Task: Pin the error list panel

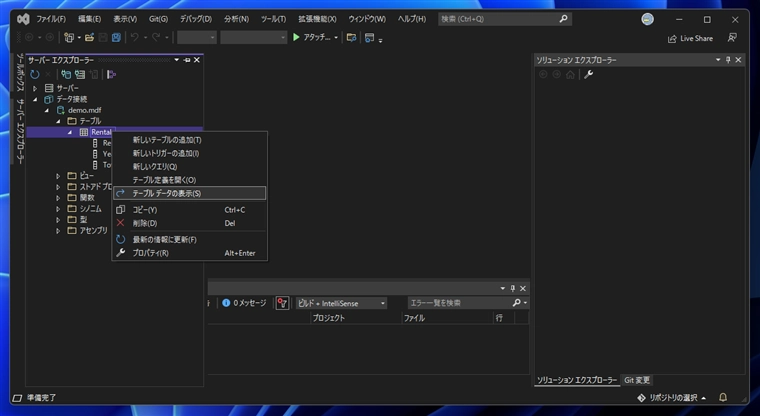Action: tap(513, 288)
